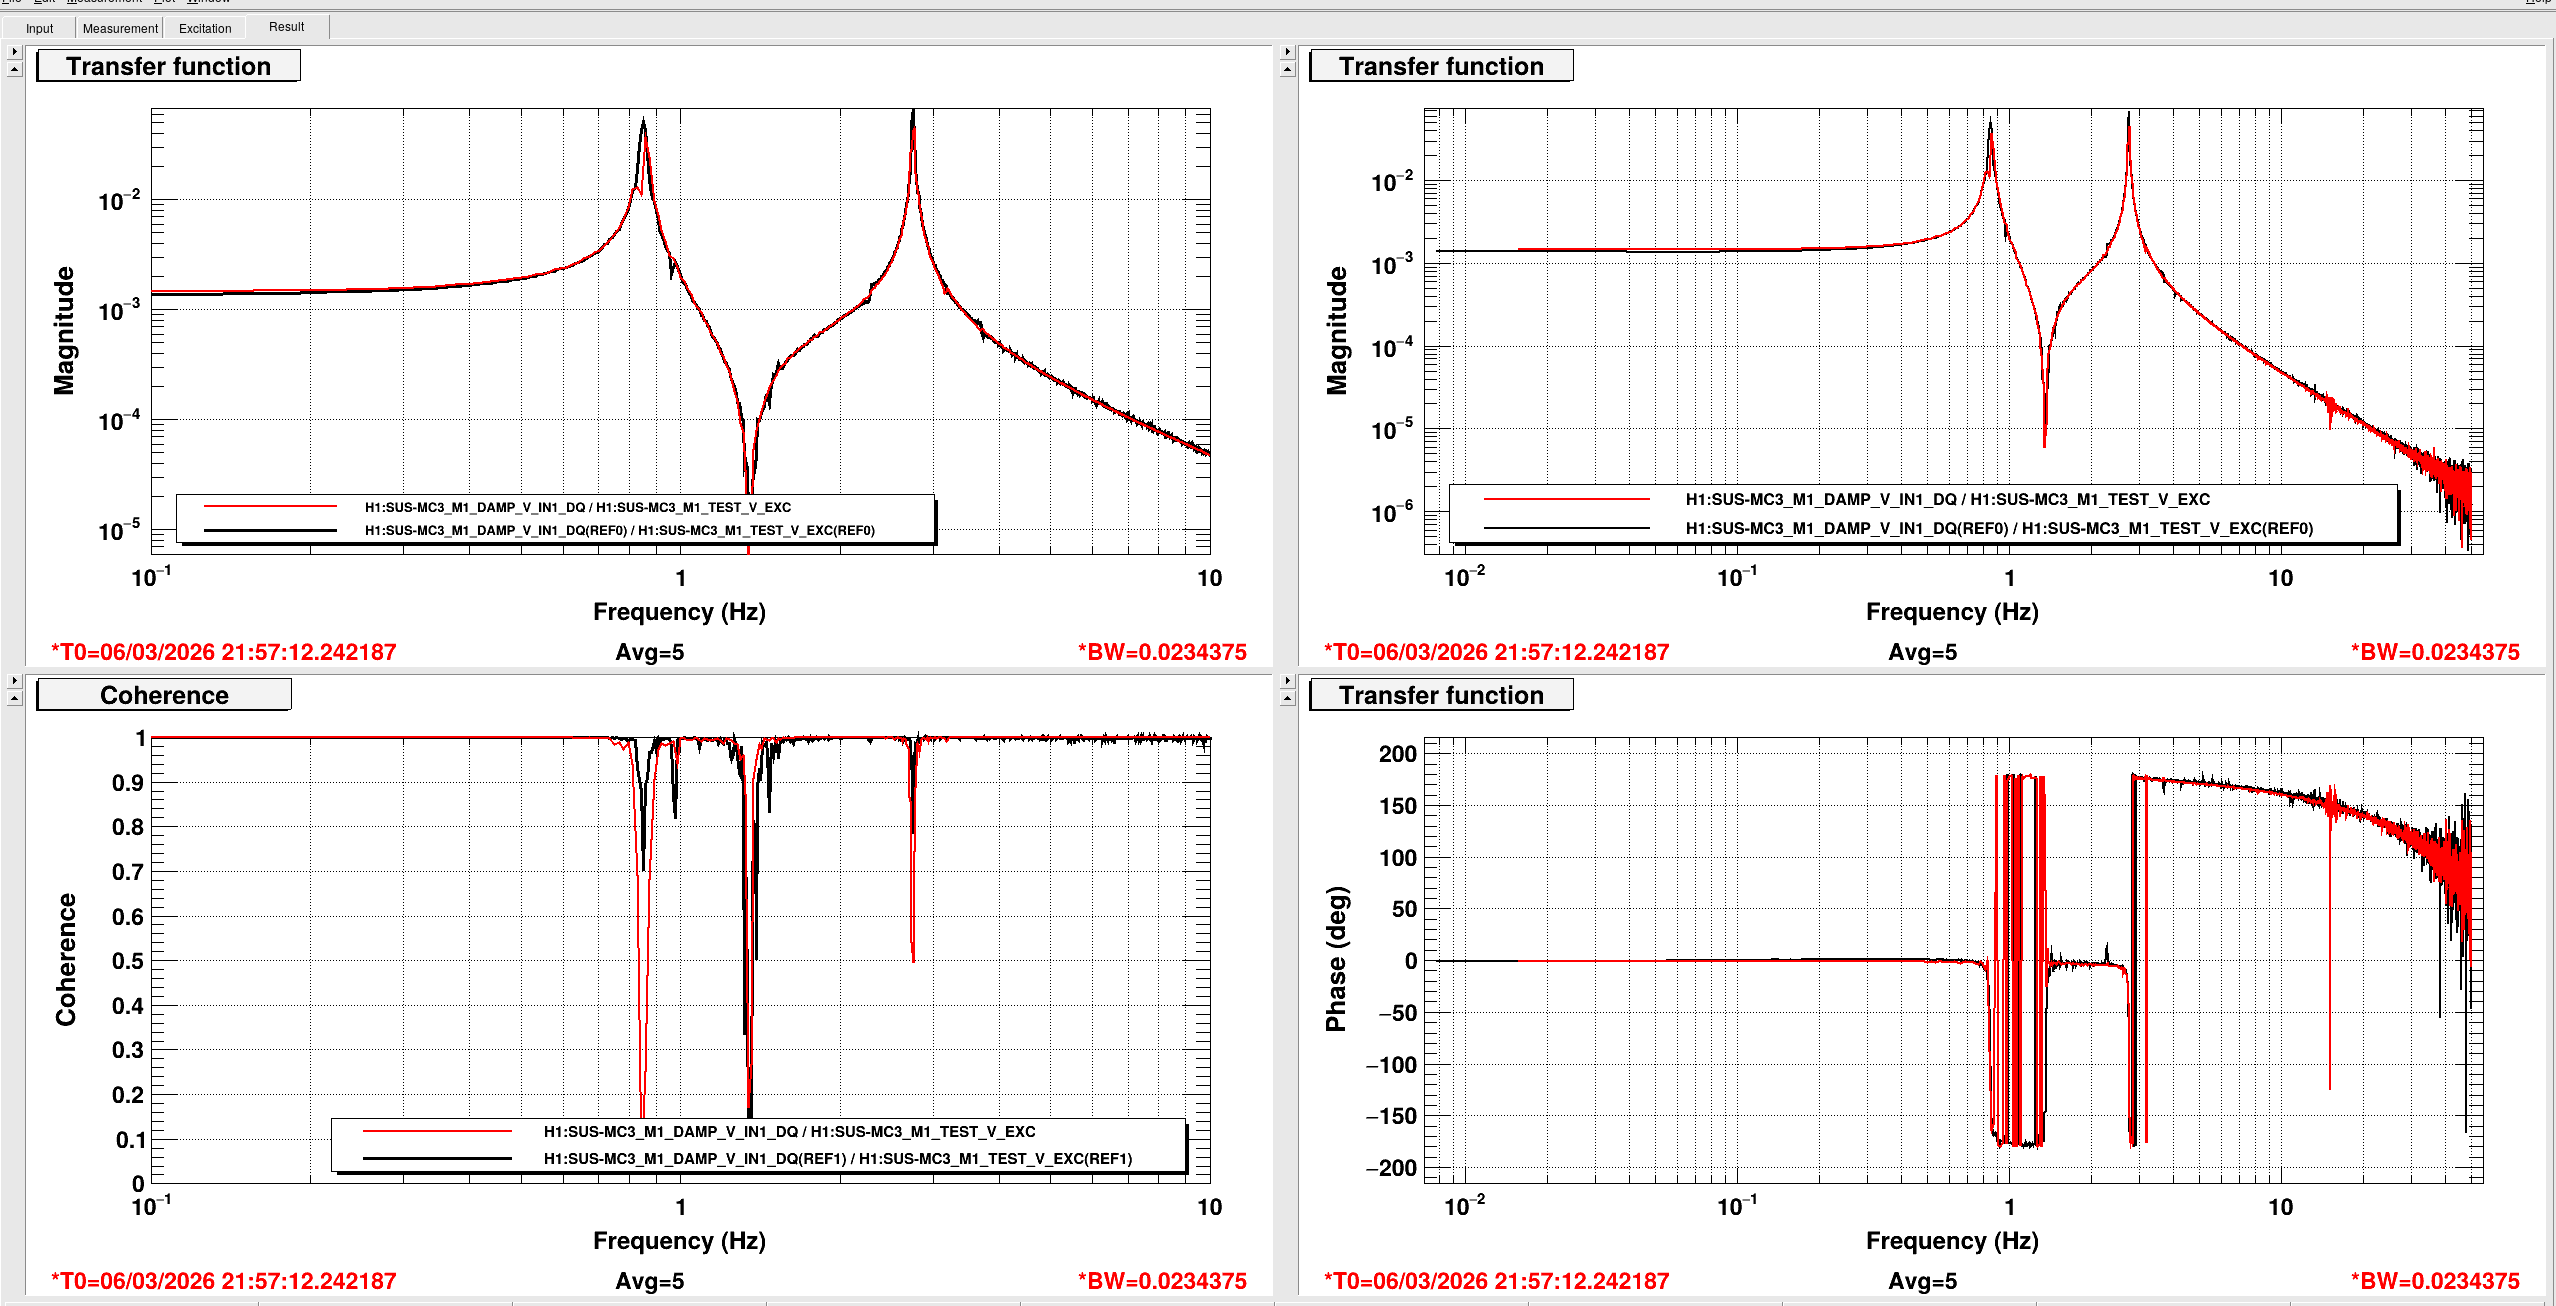
Task: Select the Result tab
Action: (x=286, y=27)
